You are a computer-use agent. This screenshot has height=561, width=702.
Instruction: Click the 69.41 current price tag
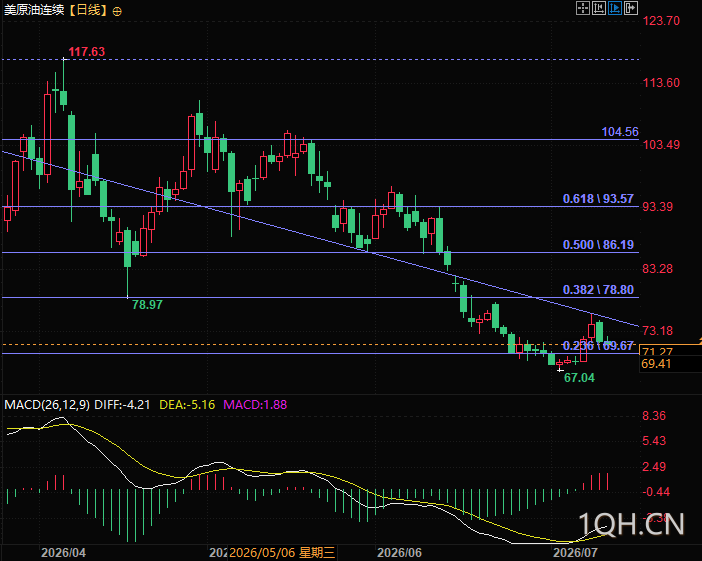pyautogui.click(x=656, y=364)
